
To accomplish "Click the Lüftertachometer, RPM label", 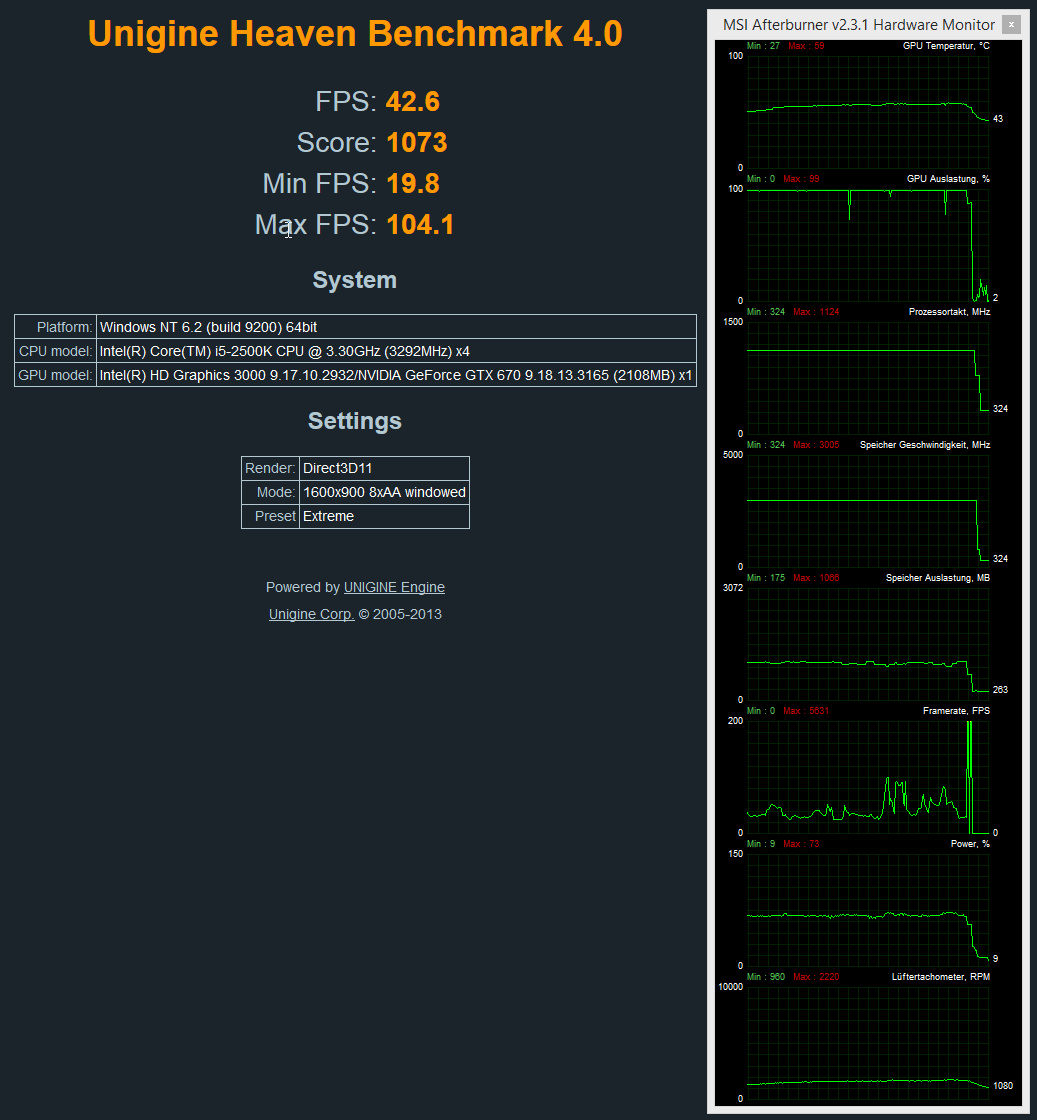I will coord(941,976).
